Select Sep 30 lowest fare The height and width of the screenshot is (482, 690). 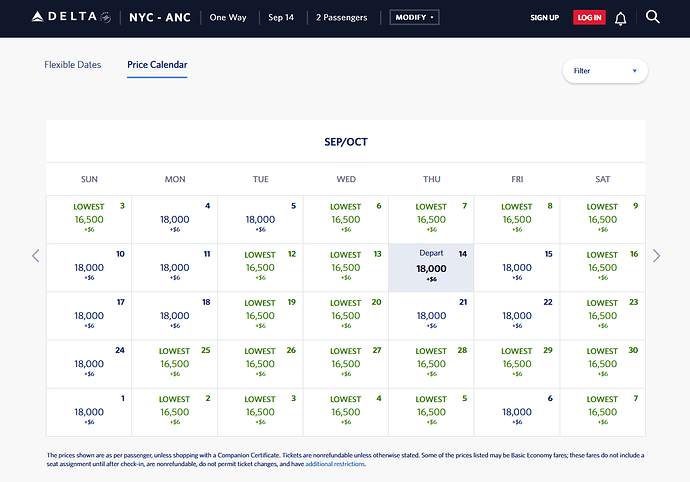coord(602,364)
